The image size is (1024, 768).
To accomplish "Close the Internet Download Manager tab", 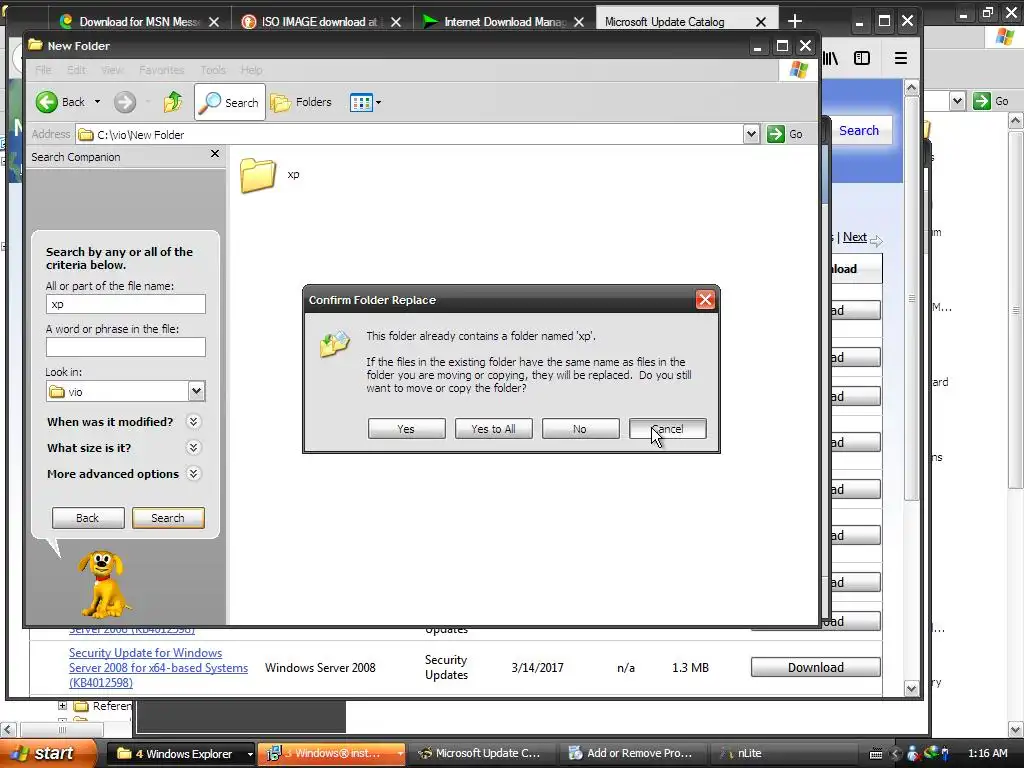I will click(x=579, y=22).
